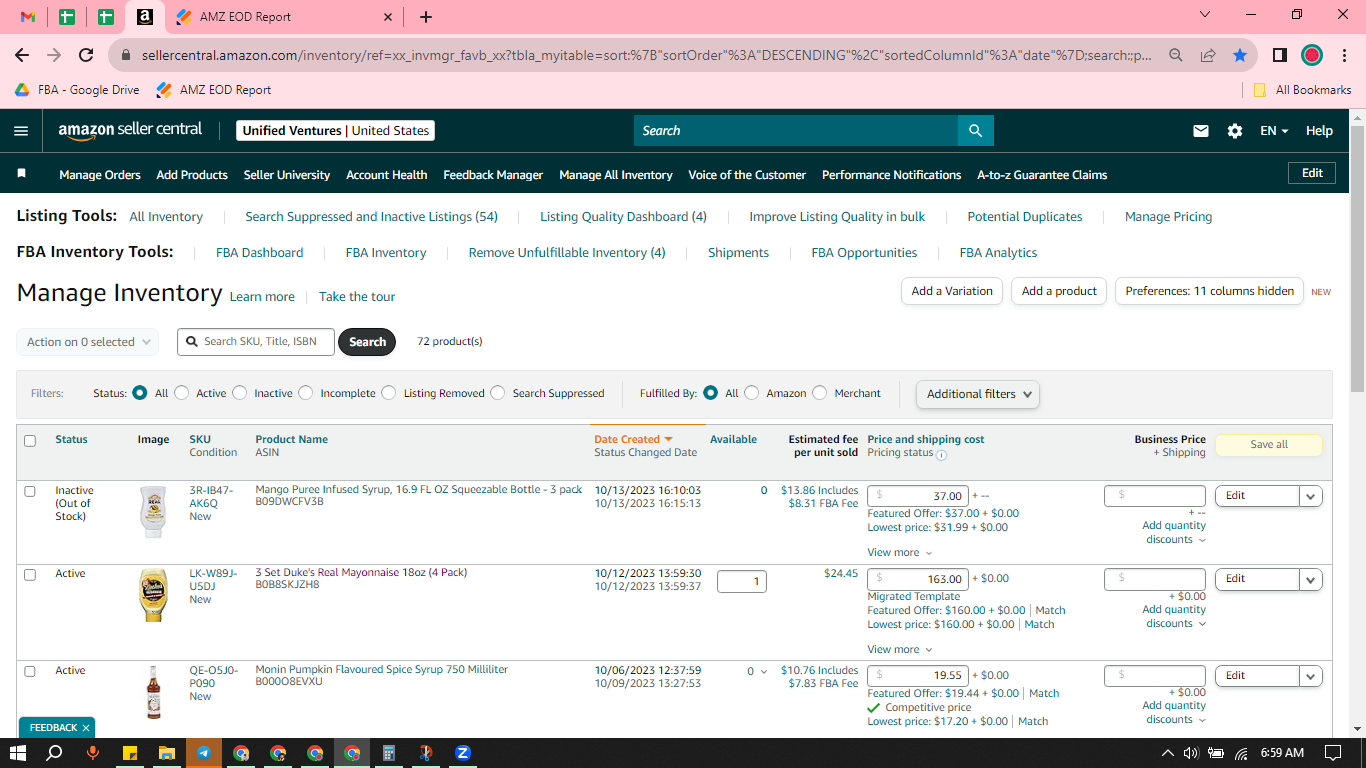This screenshot has height=768, width=1366.
Task: Open the Action on 0 selected dropdown
Action: (x=88, y=342)
